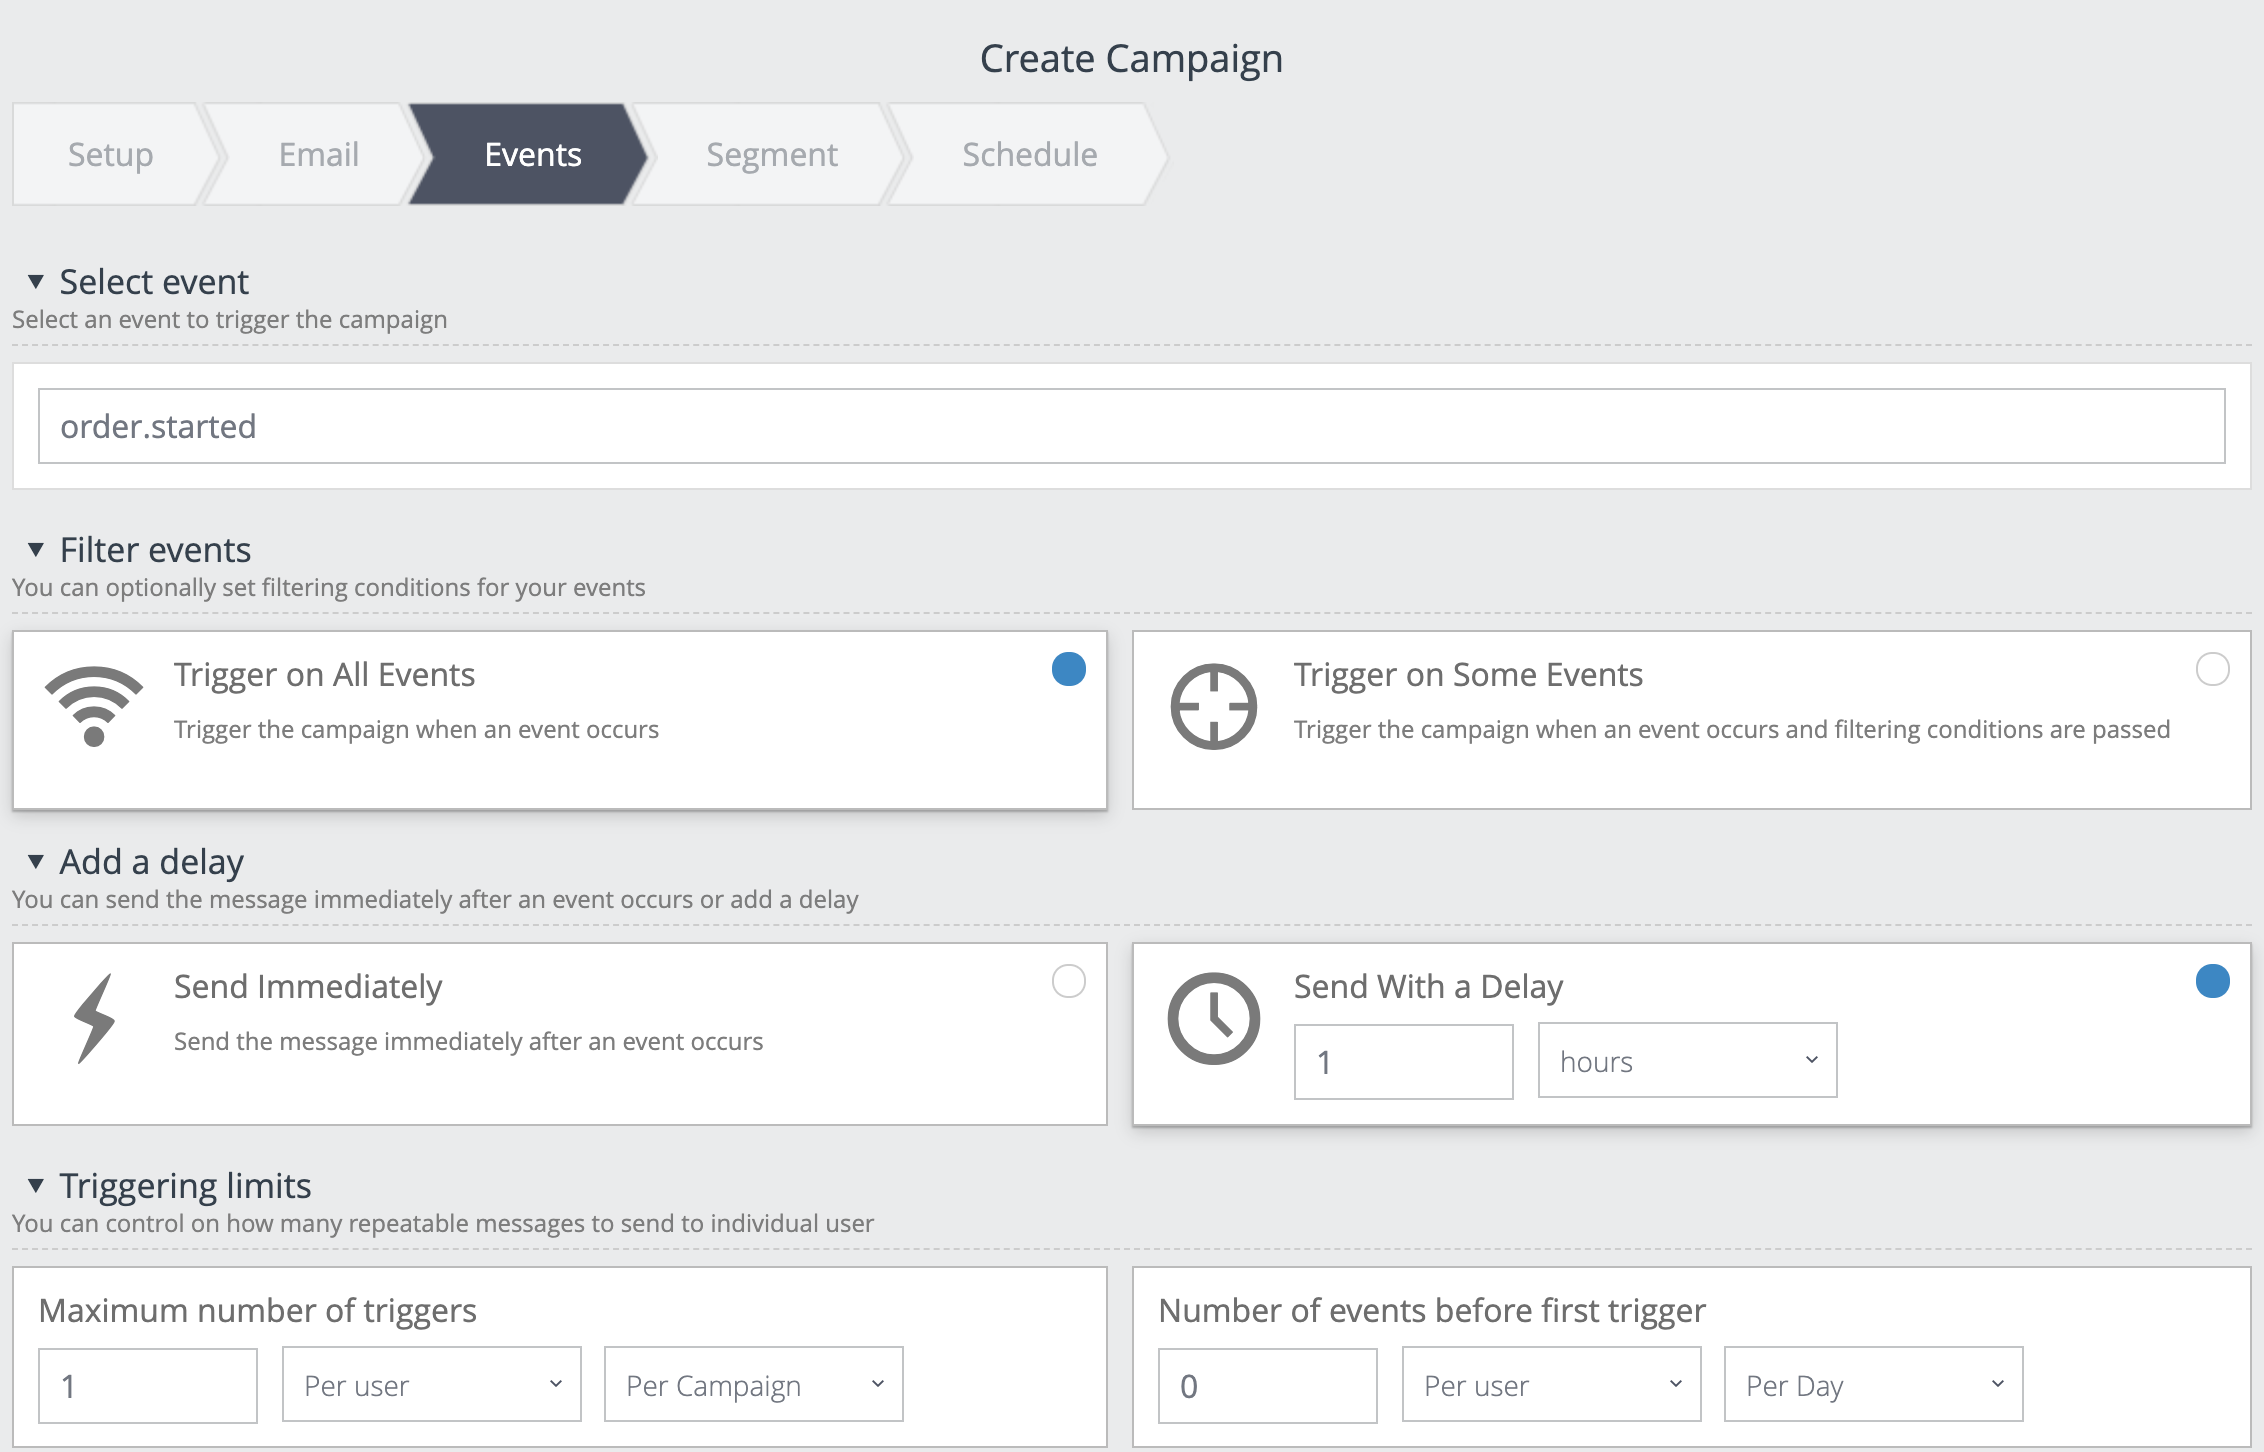Select the Trigger on All Events radio button
Viewport: 2264px width, 1452px height.
[1068, 669]
